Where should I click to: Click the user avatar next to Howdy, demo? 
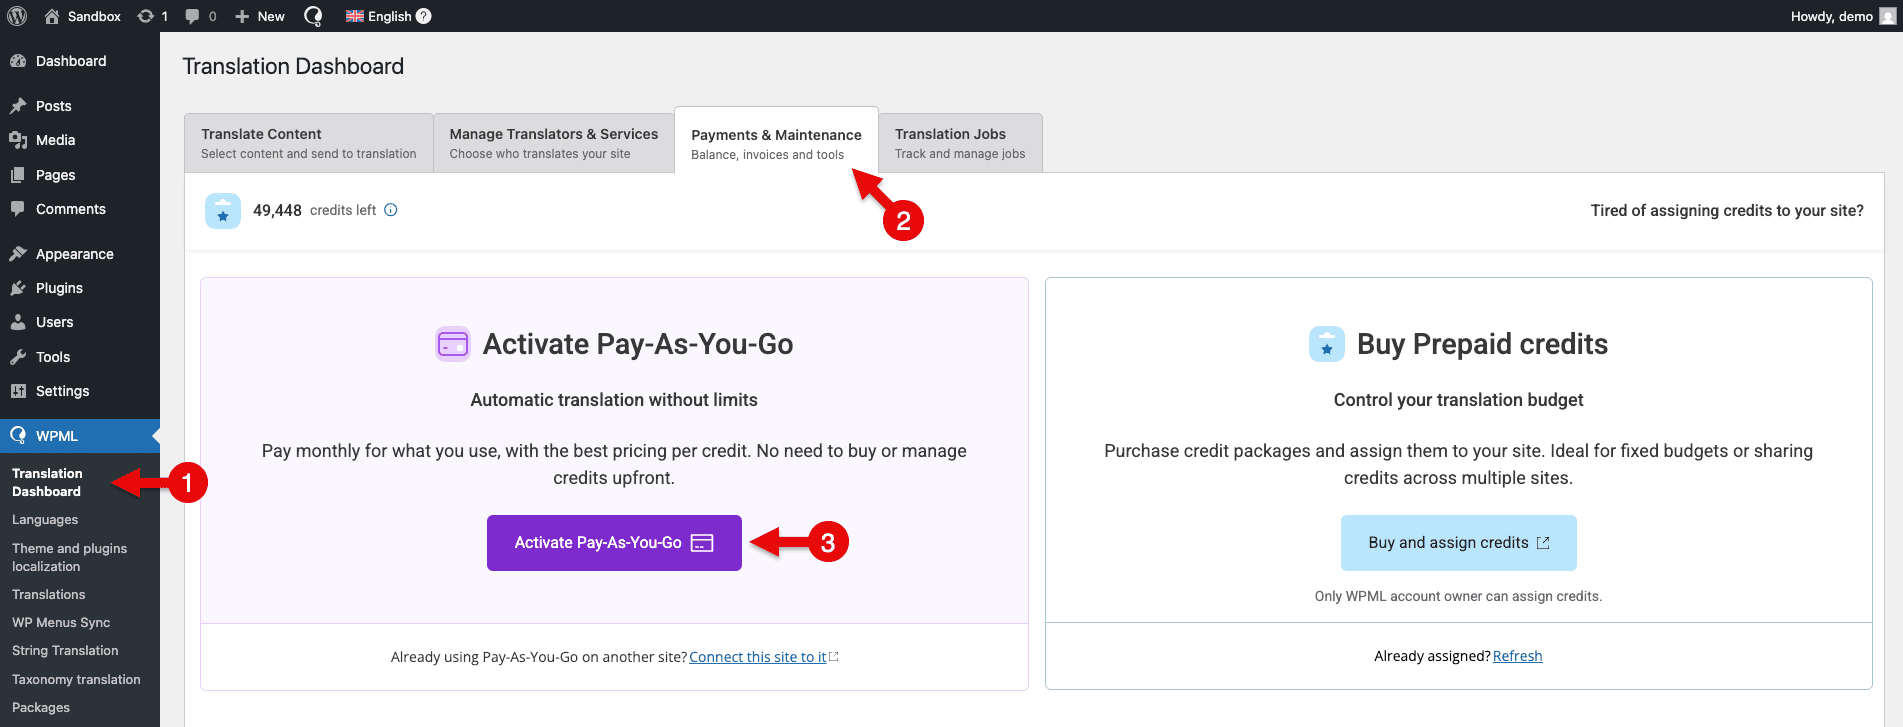(1887, 16)
